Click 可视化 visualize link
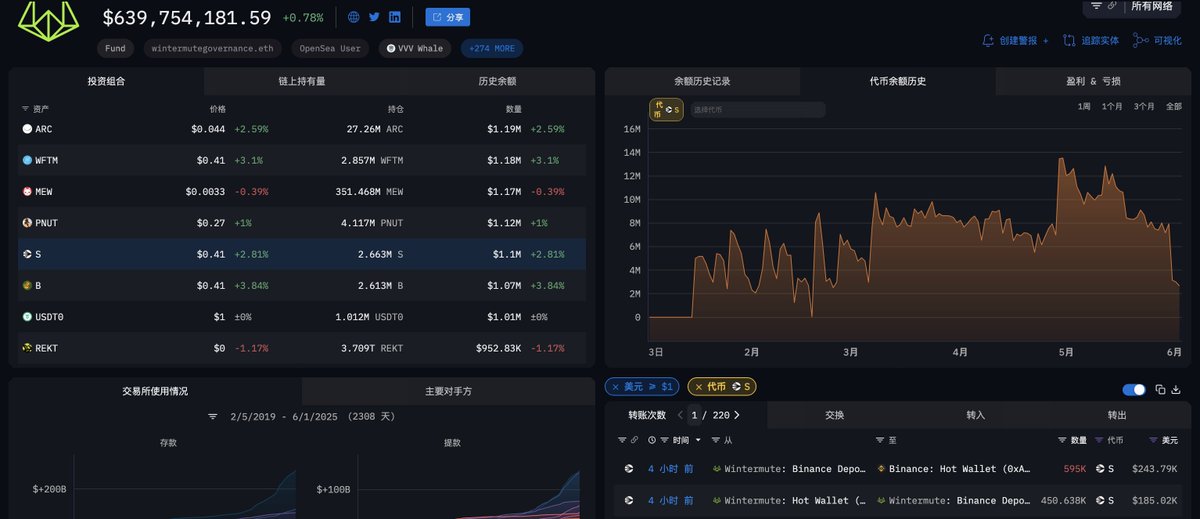Screen dimensions: 1200x519 (x=1157, y=41)
